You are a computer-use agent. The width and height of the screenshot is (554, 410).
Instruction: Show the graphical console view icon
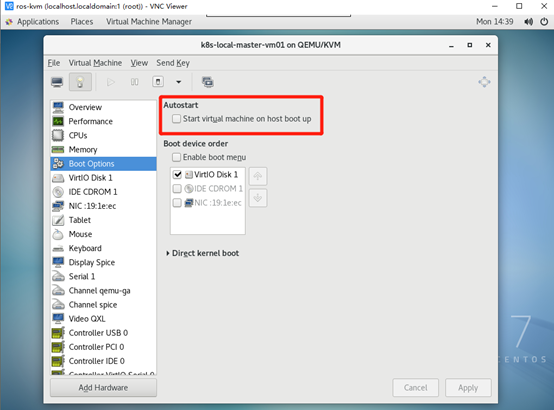[x=57, y=82]
